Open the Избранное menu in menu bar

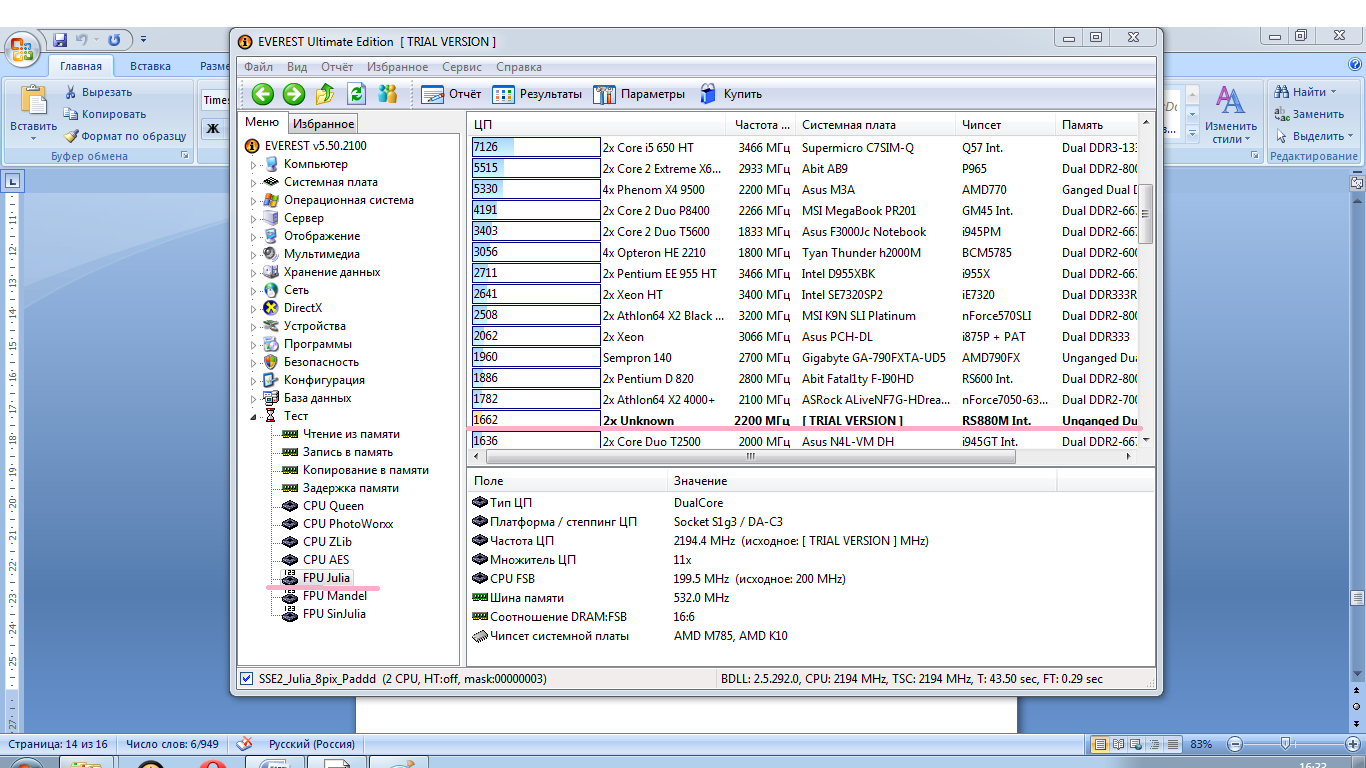(397, 67)
